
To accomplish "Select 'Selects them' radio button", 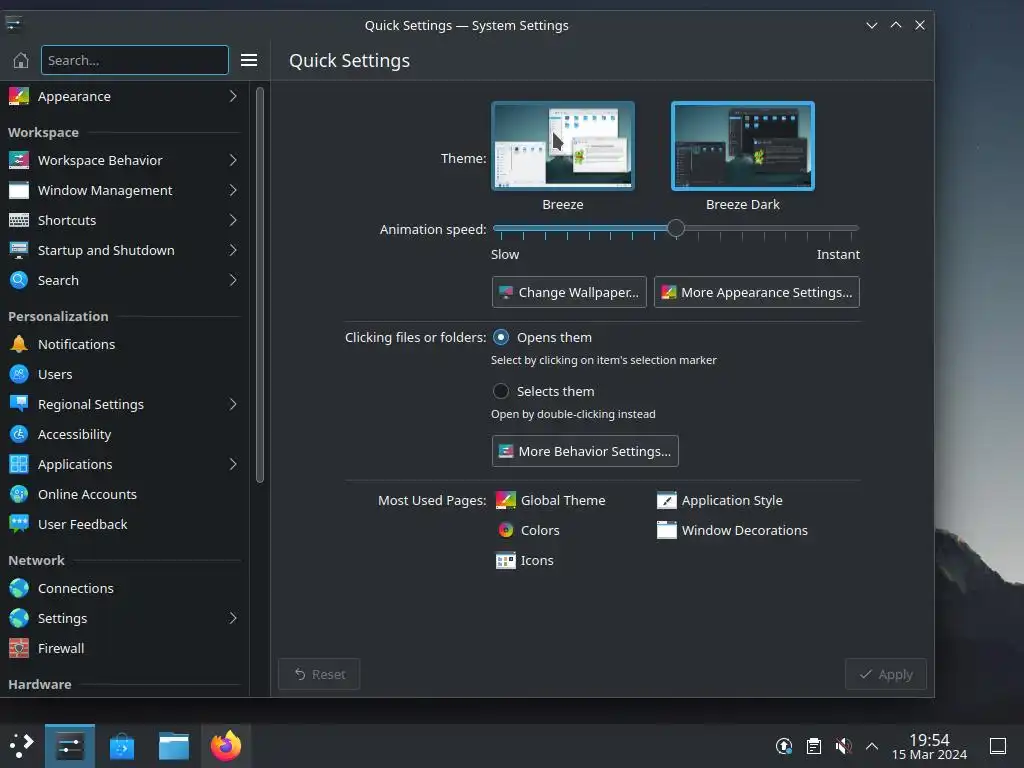I will click(501, 391).
